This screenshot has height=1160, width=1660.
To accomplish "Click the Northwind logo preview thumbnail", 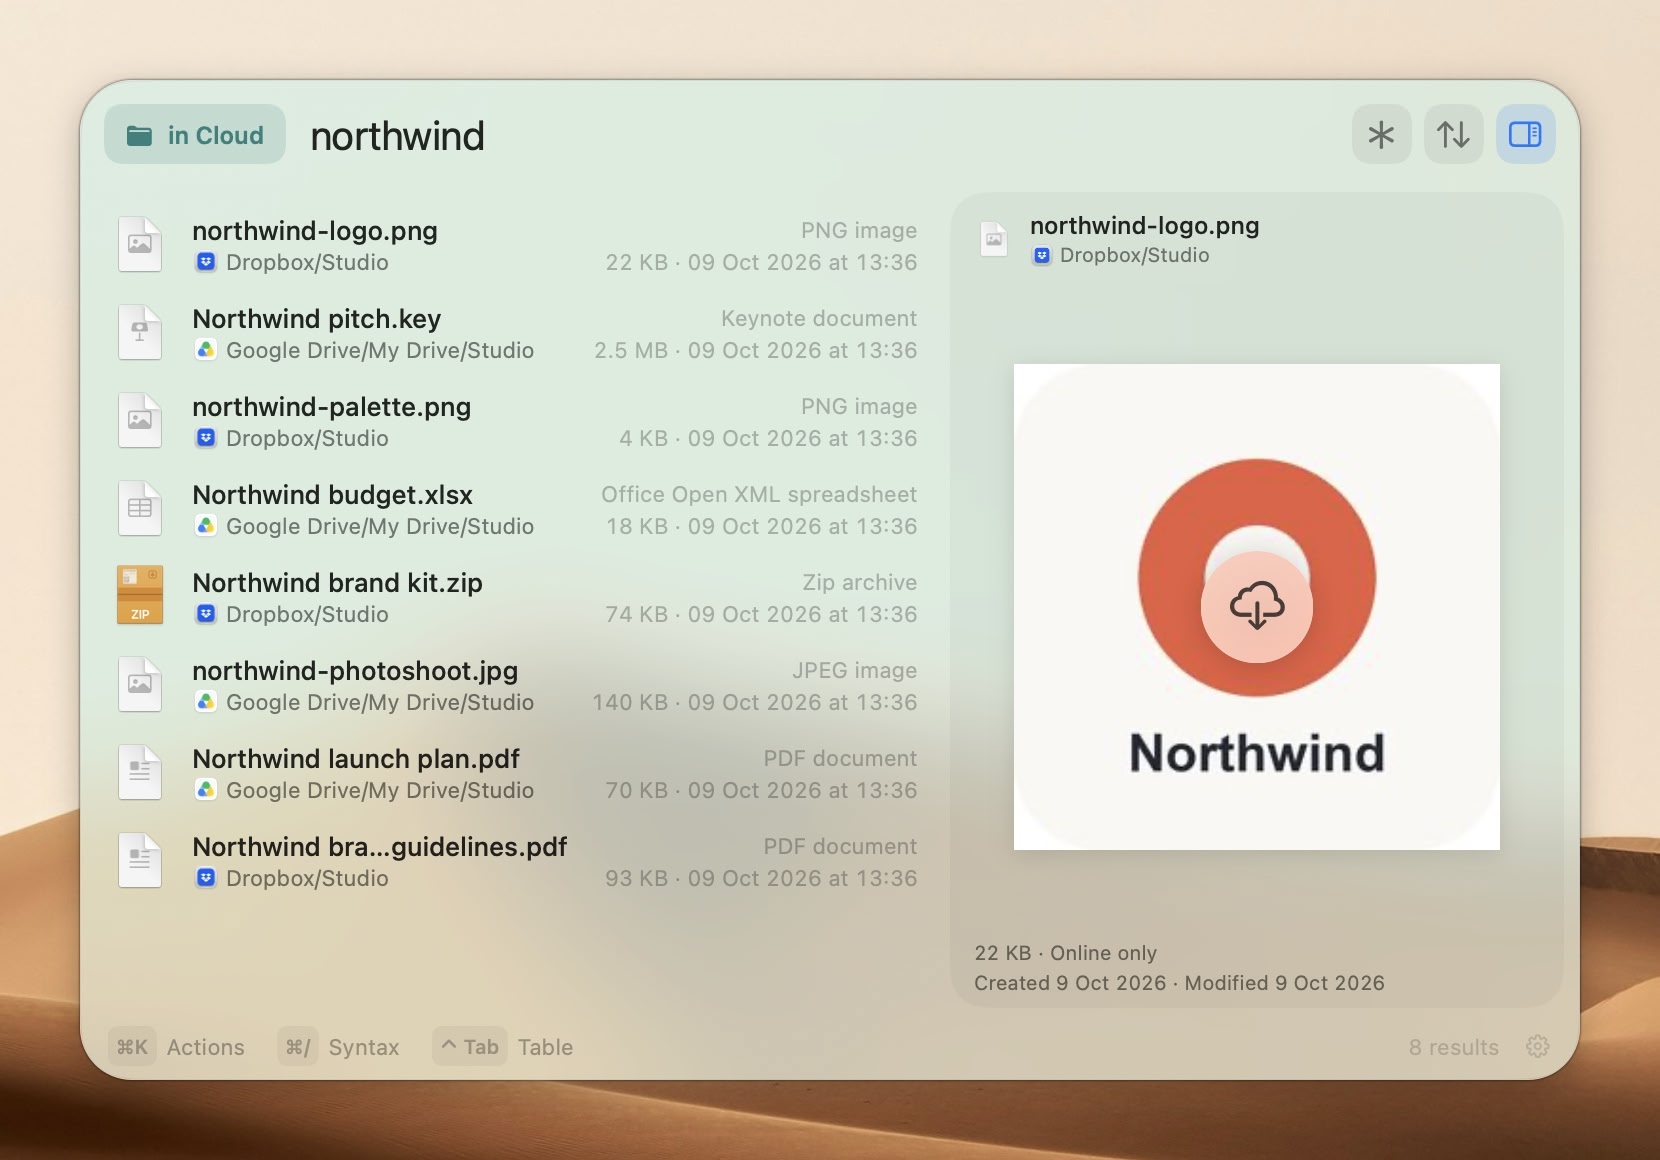I will [1257, 607].
